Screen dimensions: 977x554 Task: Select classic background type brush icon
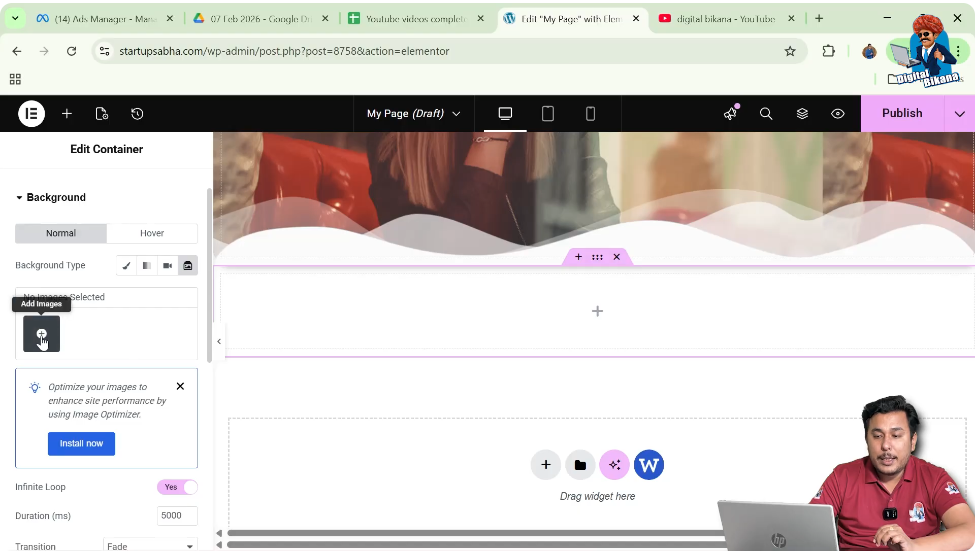click(x=126, y=265)
